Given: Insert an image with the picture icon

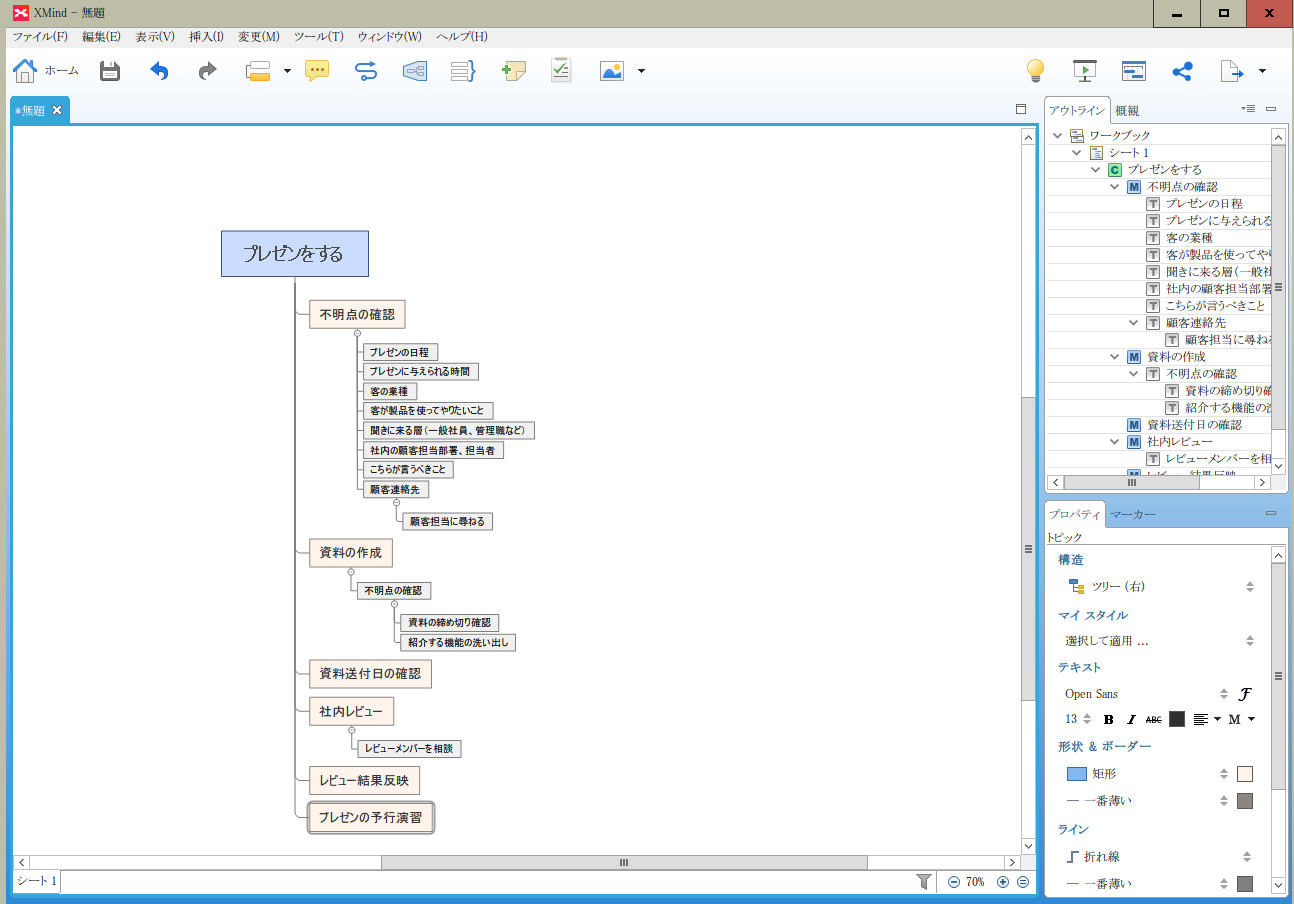Looking at the screenshot, I should coord(611,71).
